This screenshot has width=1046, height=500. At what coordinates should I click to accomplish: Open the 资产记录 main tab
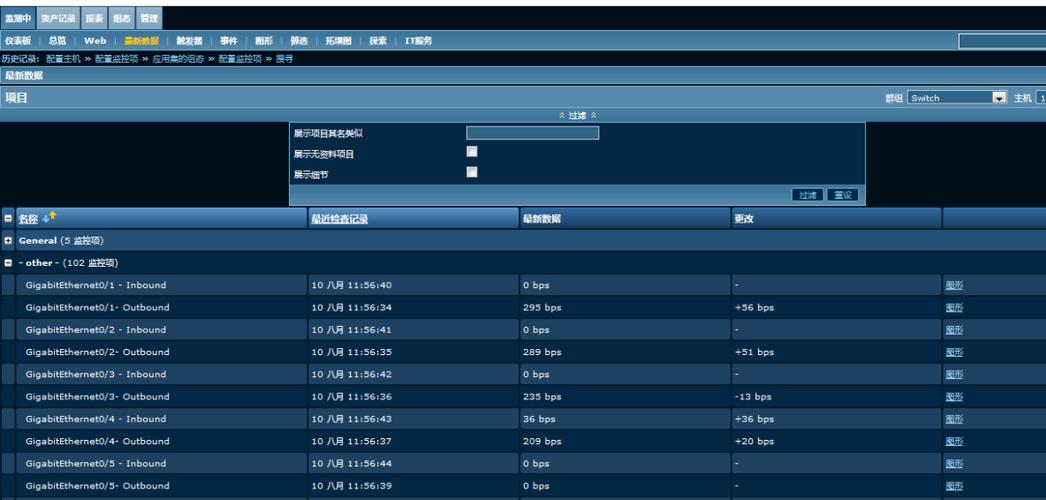click(58, 18)
